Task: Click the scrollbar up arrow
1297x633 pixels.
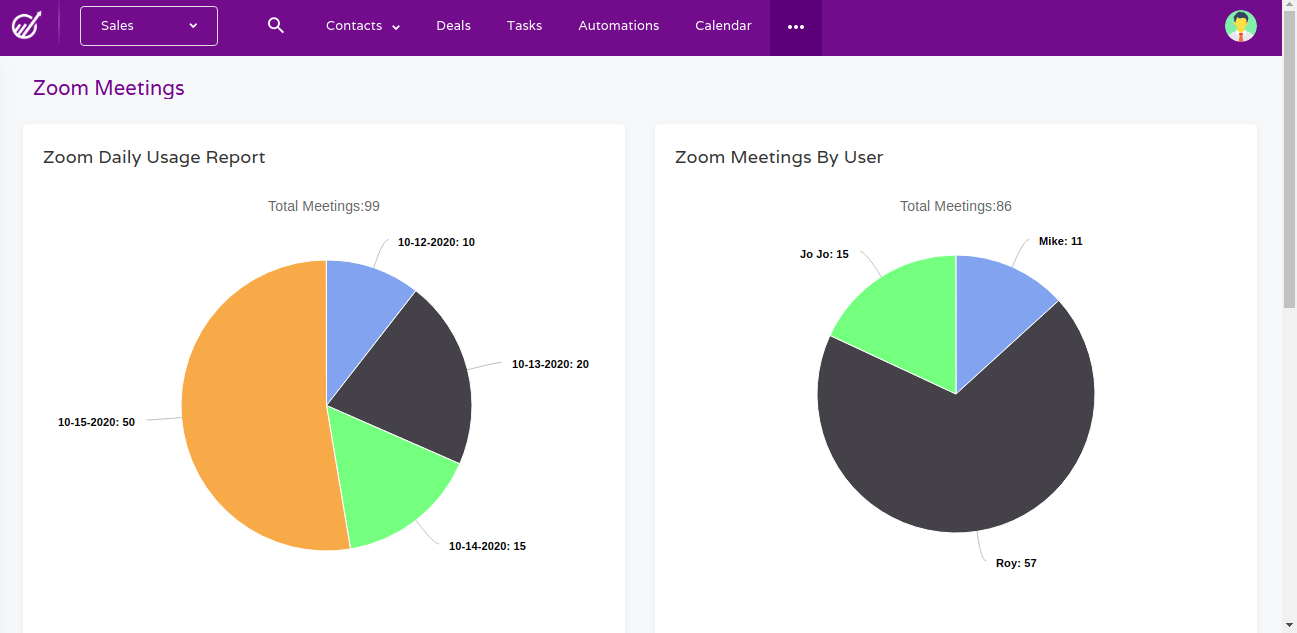Action: [1290, 6]
